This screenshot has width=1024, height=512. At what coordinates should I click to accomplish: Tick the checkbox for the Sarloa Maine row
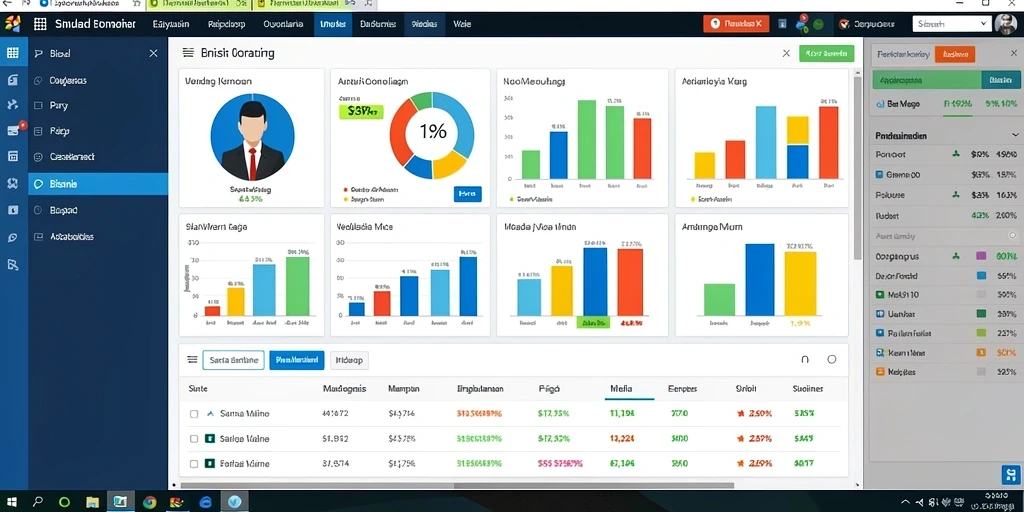(x=194, y=439)
